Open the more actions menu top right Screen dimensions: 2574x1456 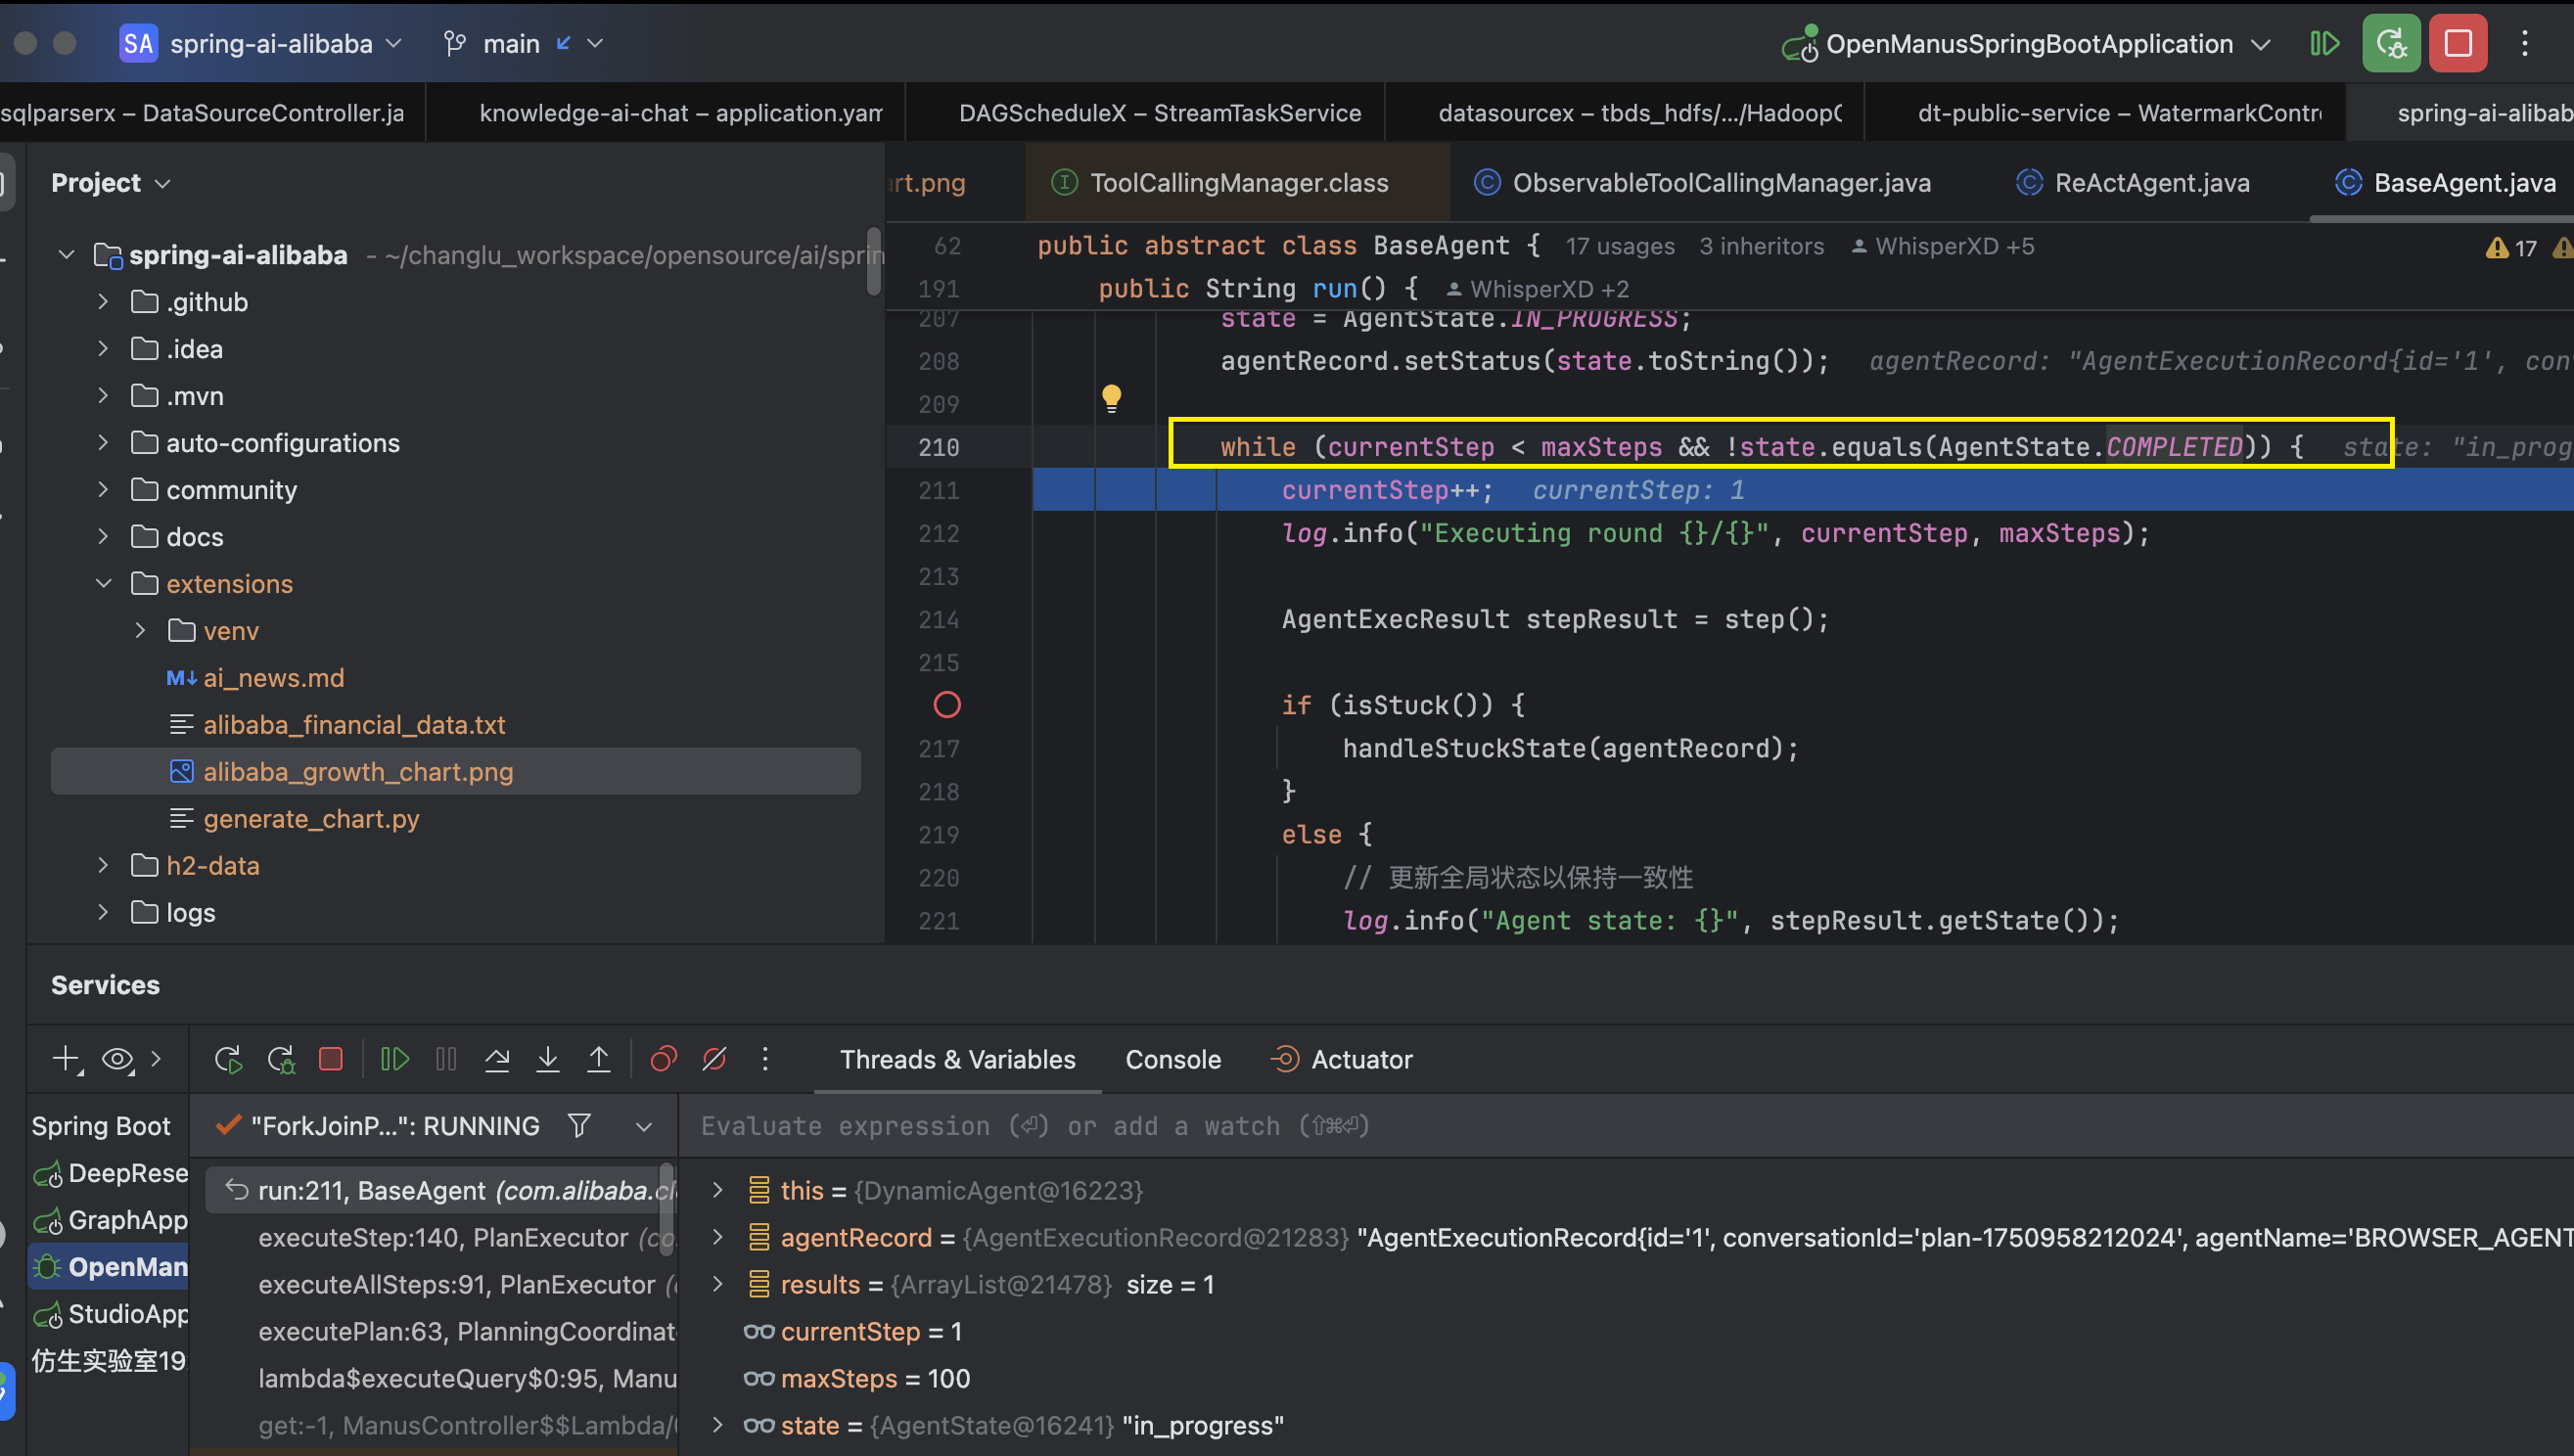click(2524, 44)
